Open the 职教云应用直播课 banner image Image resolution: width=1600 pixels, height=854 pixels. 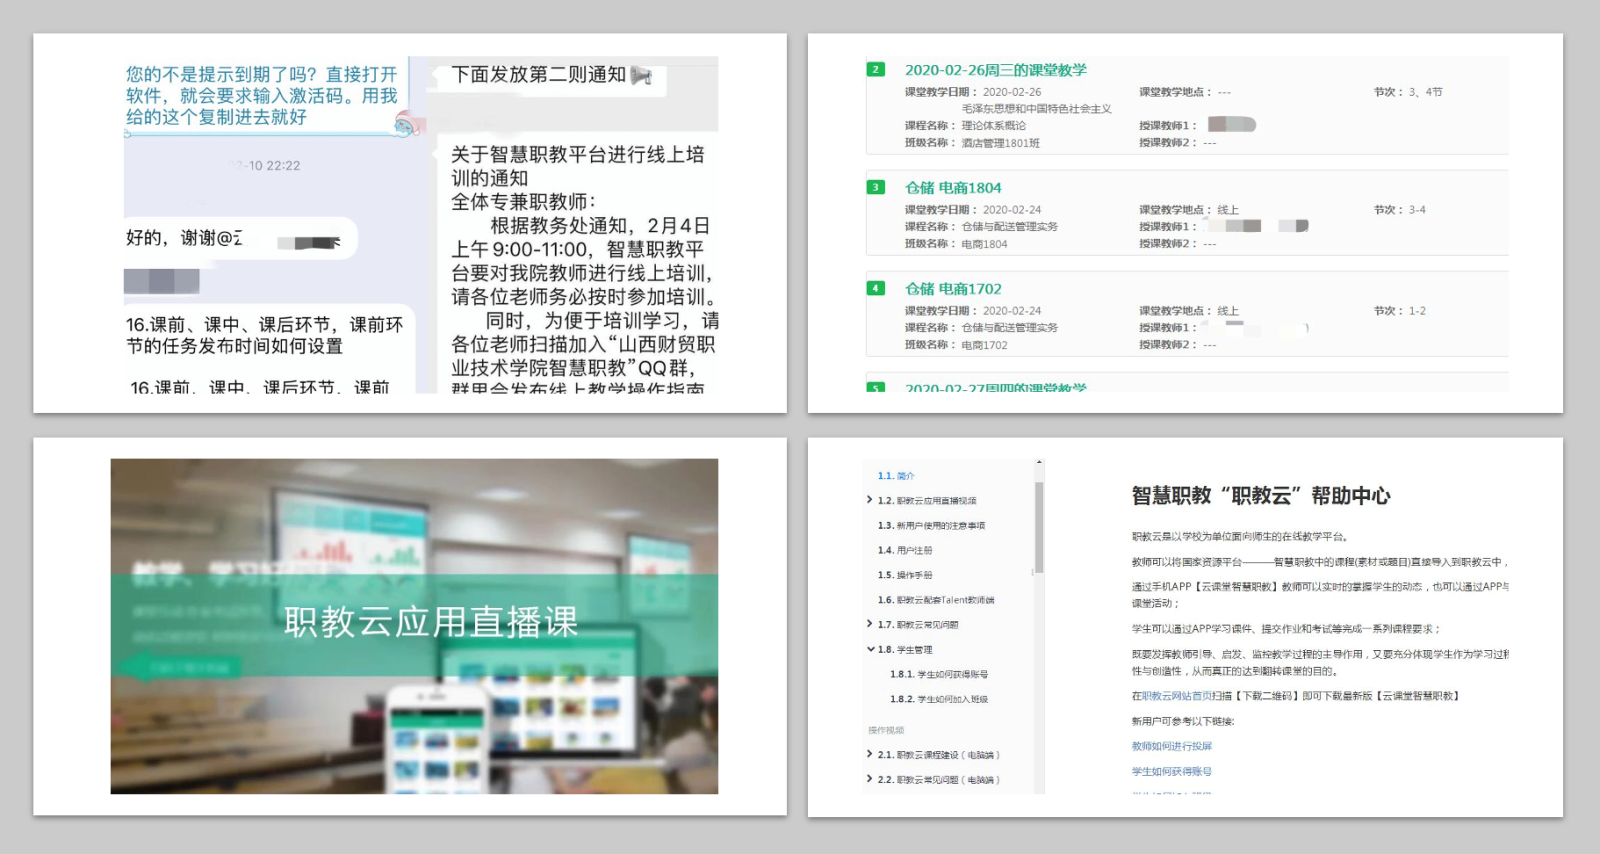pyautogui.click(x=414, y=626)
